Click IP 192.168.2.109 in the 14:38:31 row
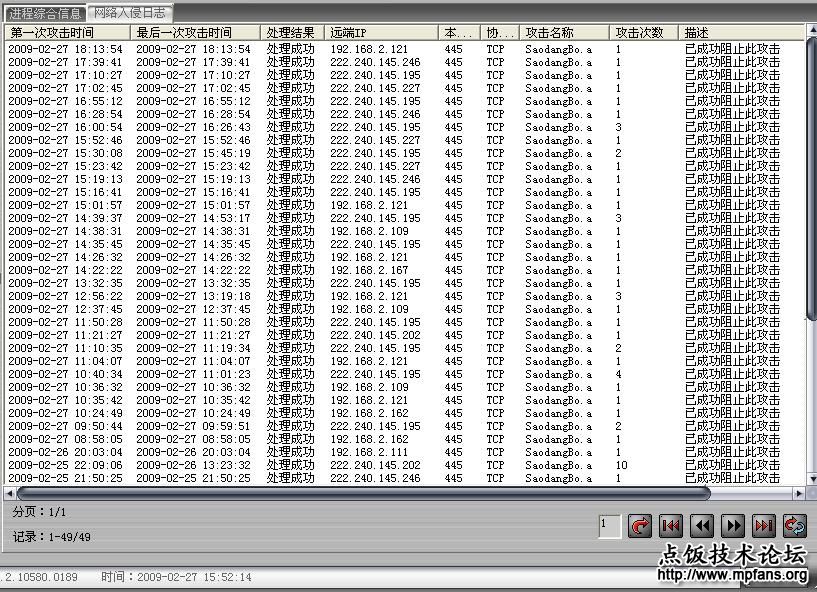 369,231
